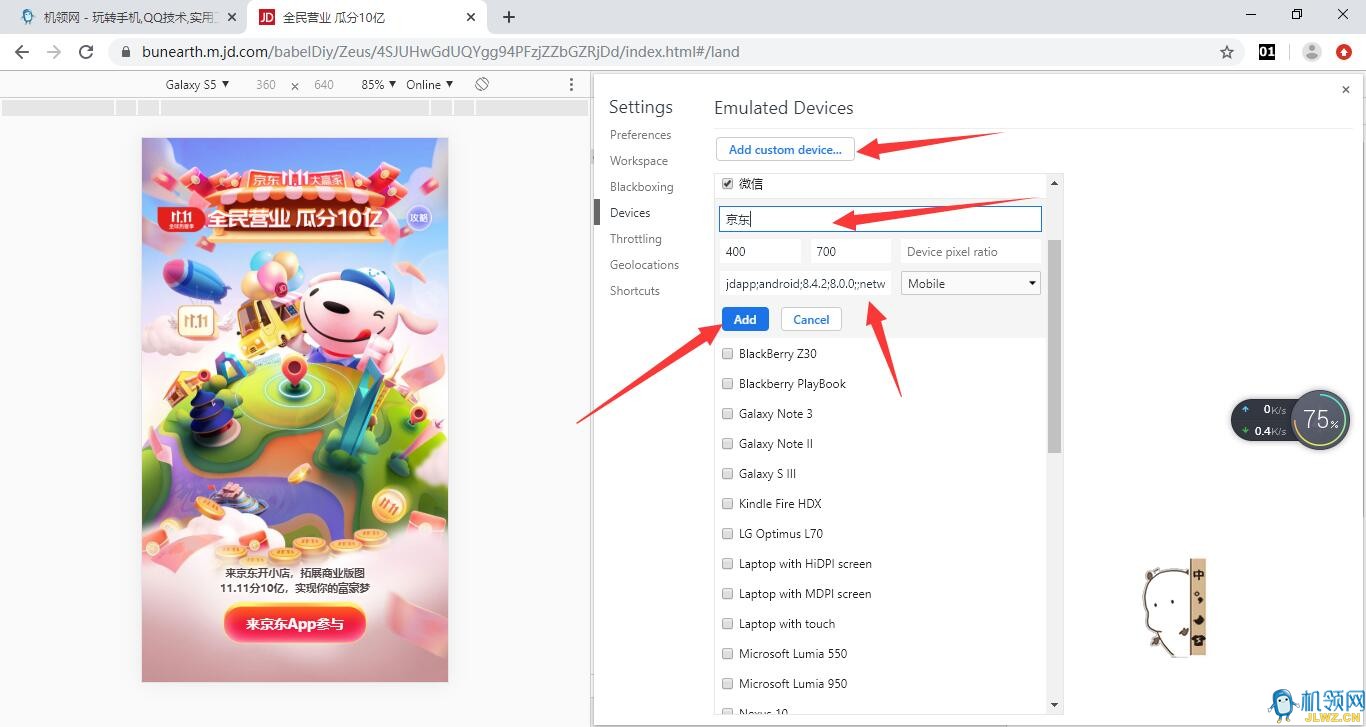Click device list scroll up arrow
This screenshot has width=1366, height=727.
[x=1054, y=184]
